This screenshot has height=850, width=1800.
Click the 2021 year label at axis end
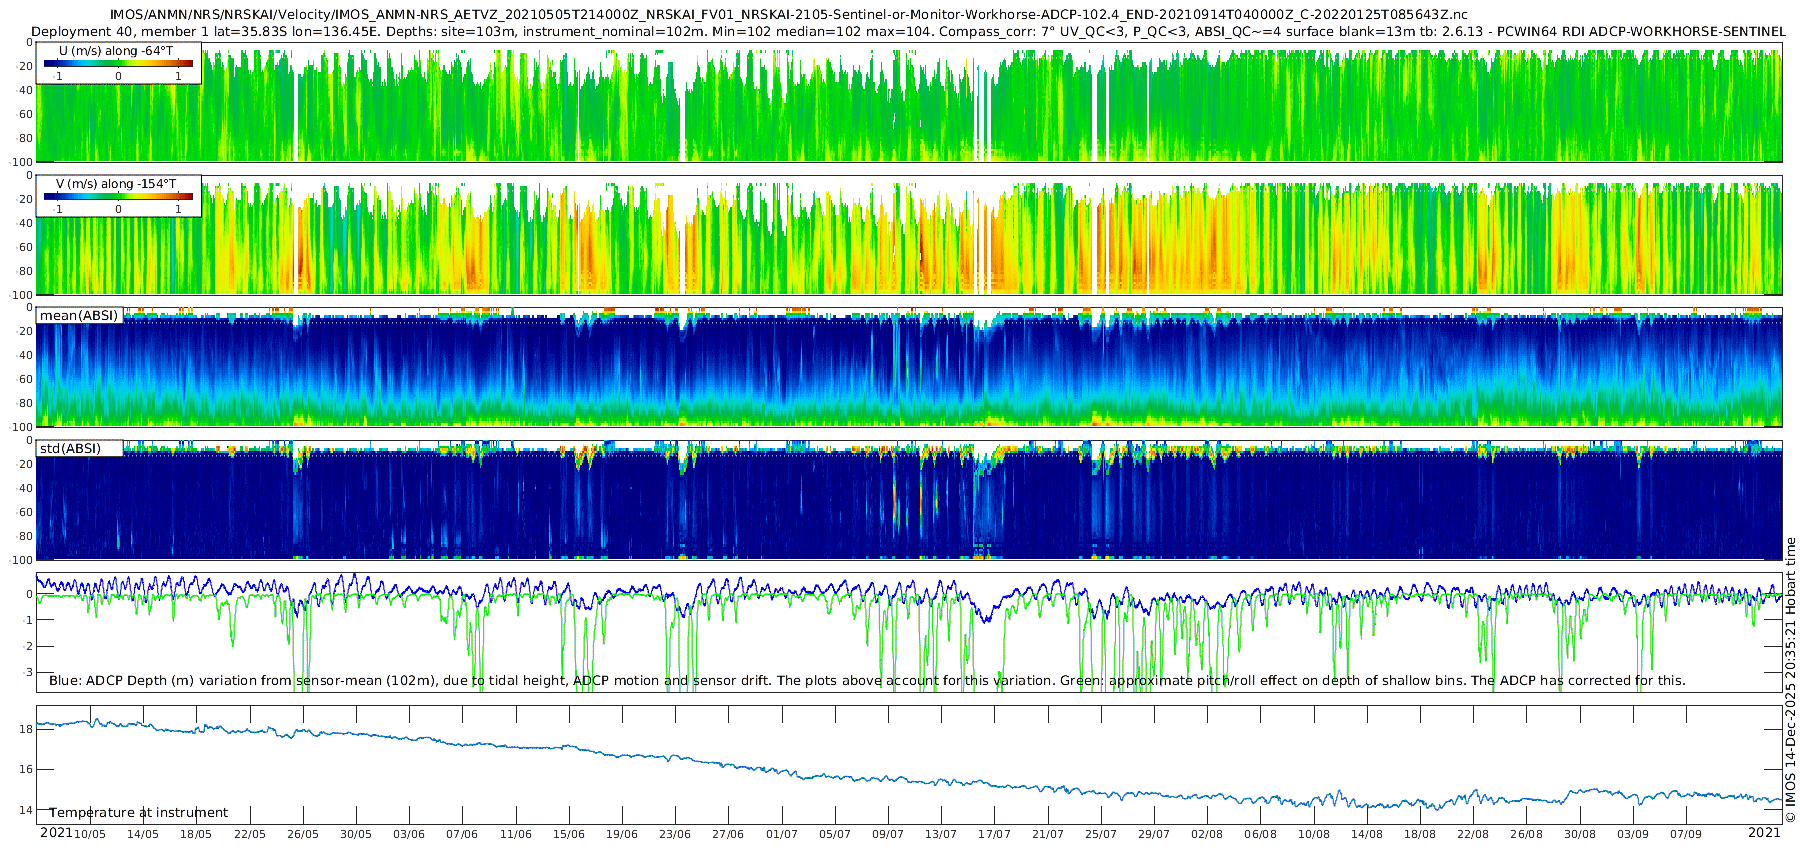(1764, 833)
